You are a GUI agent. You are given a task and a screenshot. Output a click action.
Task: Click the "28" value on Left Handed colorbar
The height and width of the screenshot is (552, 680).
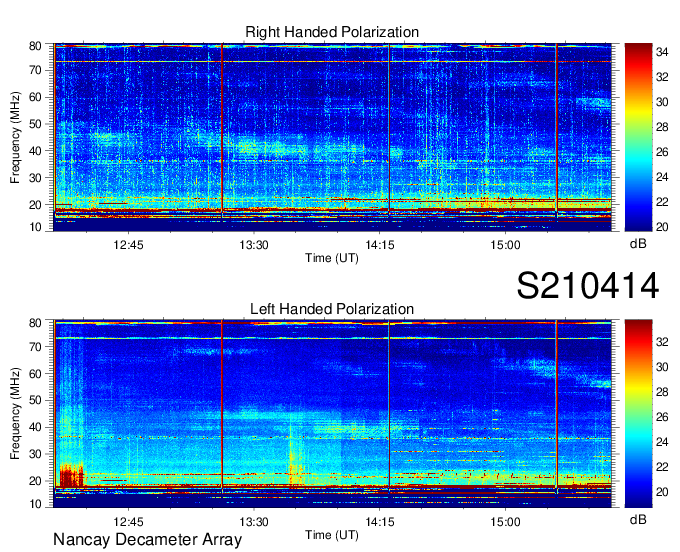click(662, 392)
